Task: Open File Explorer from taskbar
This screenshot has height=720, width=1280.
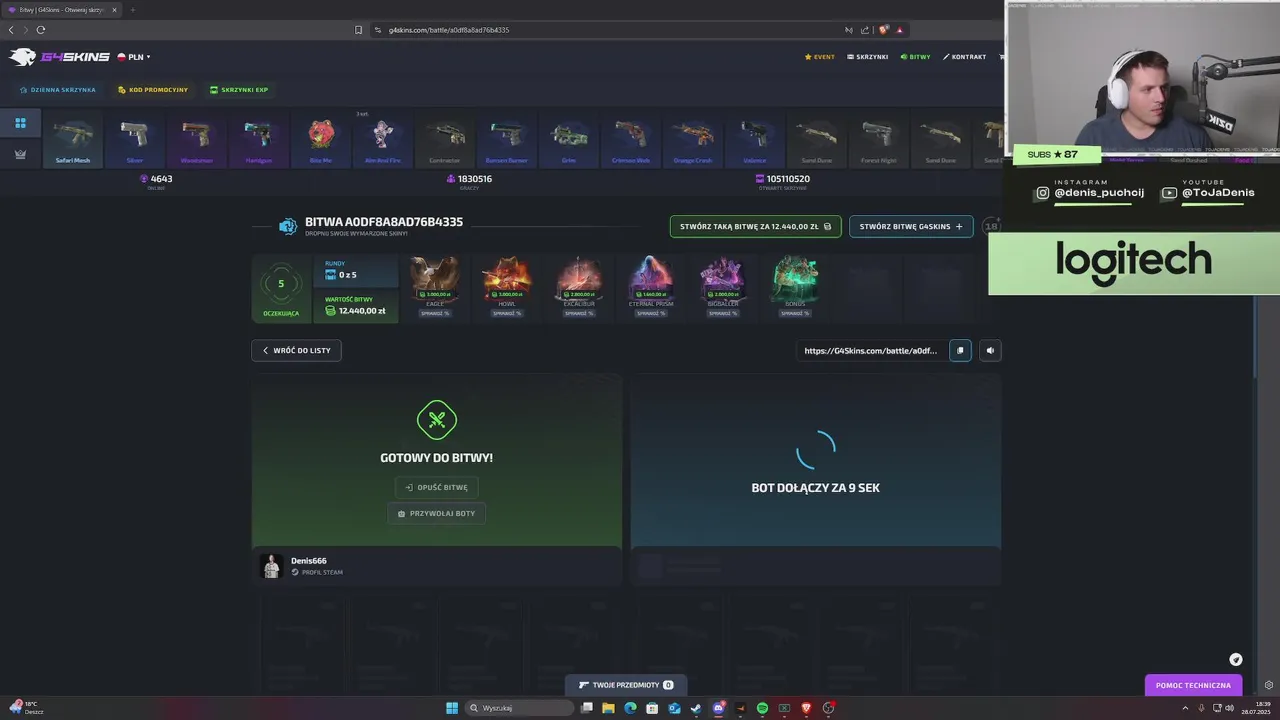Action: click(608, 708)
